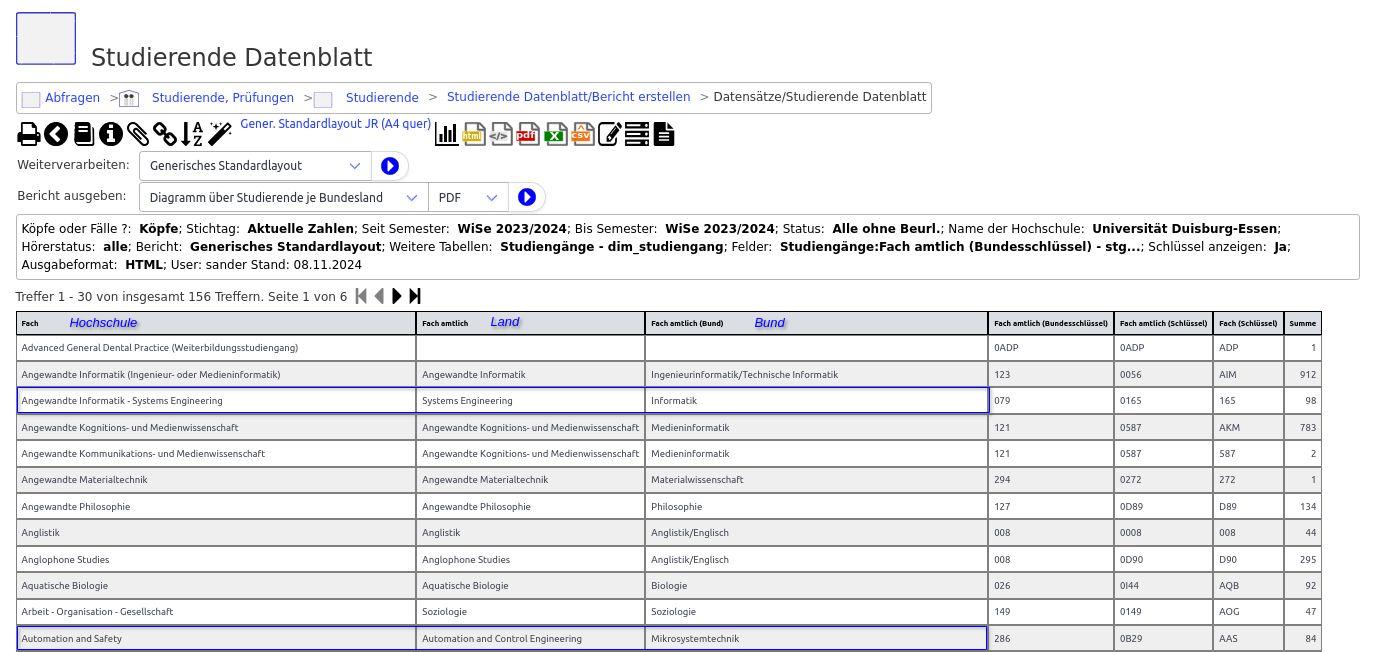1375x652 pixels.
Task: Click the HTML export file icon
Action: [474, 134]
